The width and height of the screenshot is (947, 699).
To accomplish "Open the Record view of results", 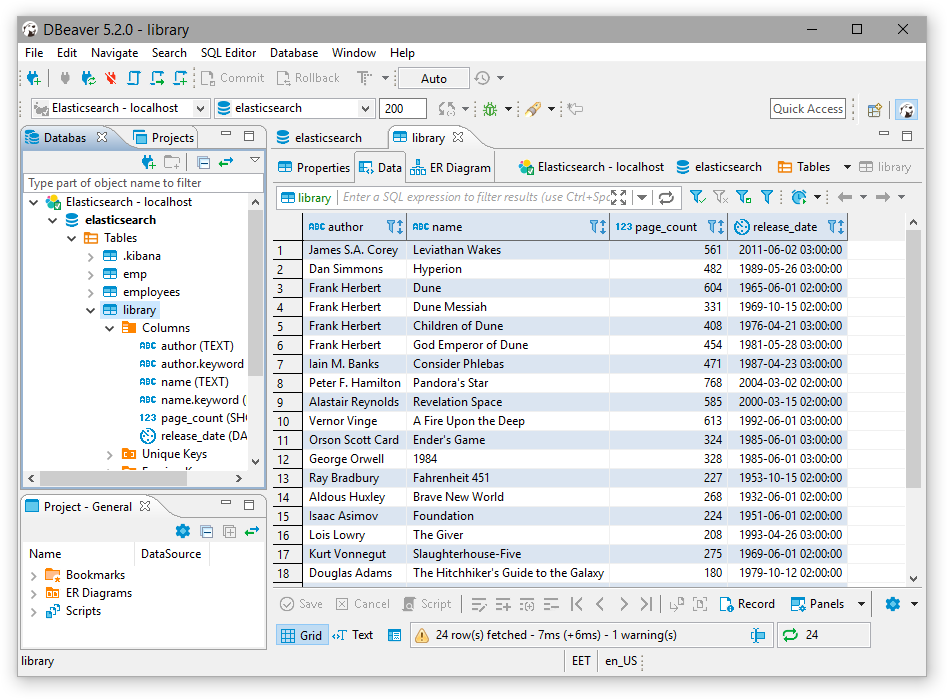I will [x=750, y=604].
